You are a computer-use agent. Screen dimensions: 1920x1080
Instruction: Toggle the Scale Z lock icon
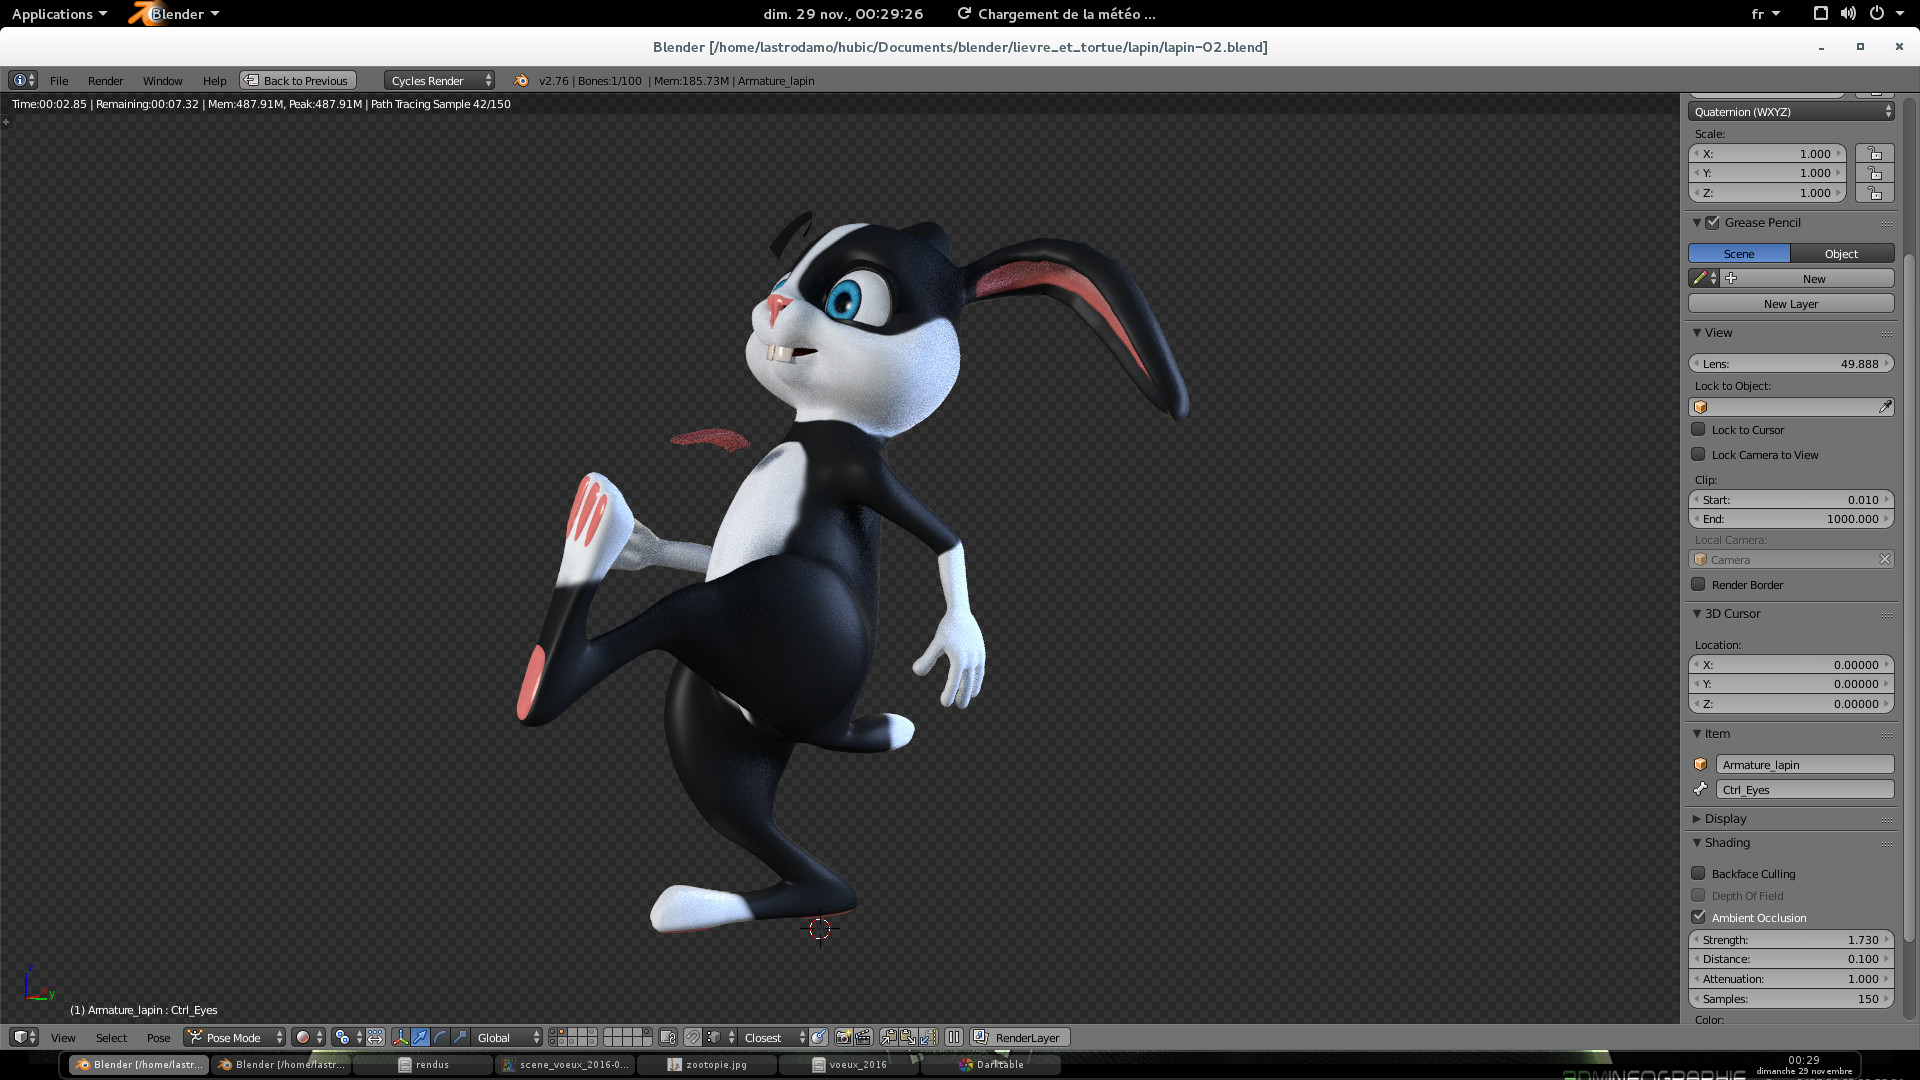coord(1875,193)
